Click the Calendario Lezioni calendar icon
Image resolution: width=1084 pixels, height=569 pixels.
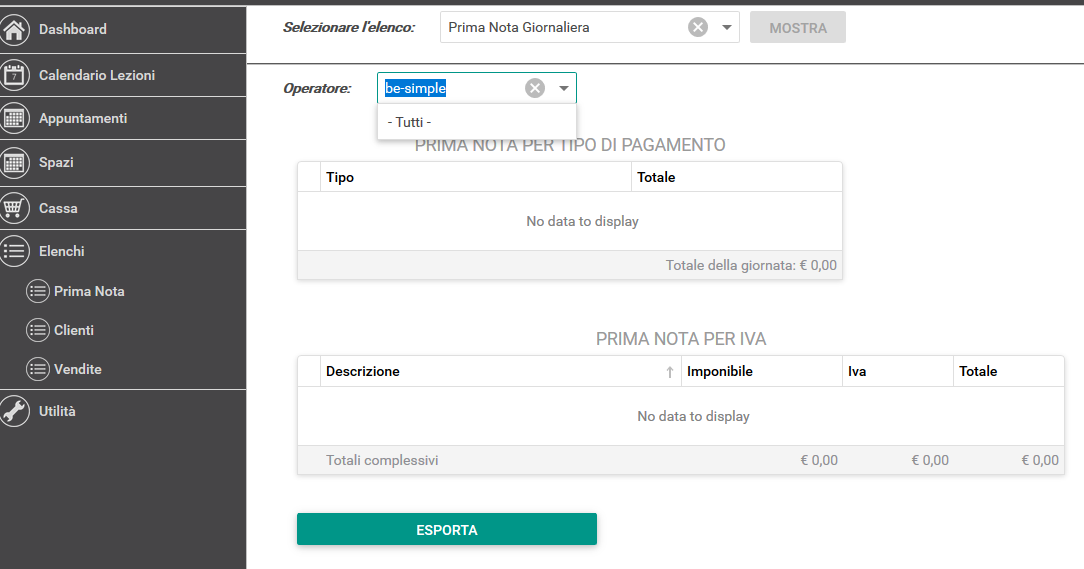click(x=14, y=75)
